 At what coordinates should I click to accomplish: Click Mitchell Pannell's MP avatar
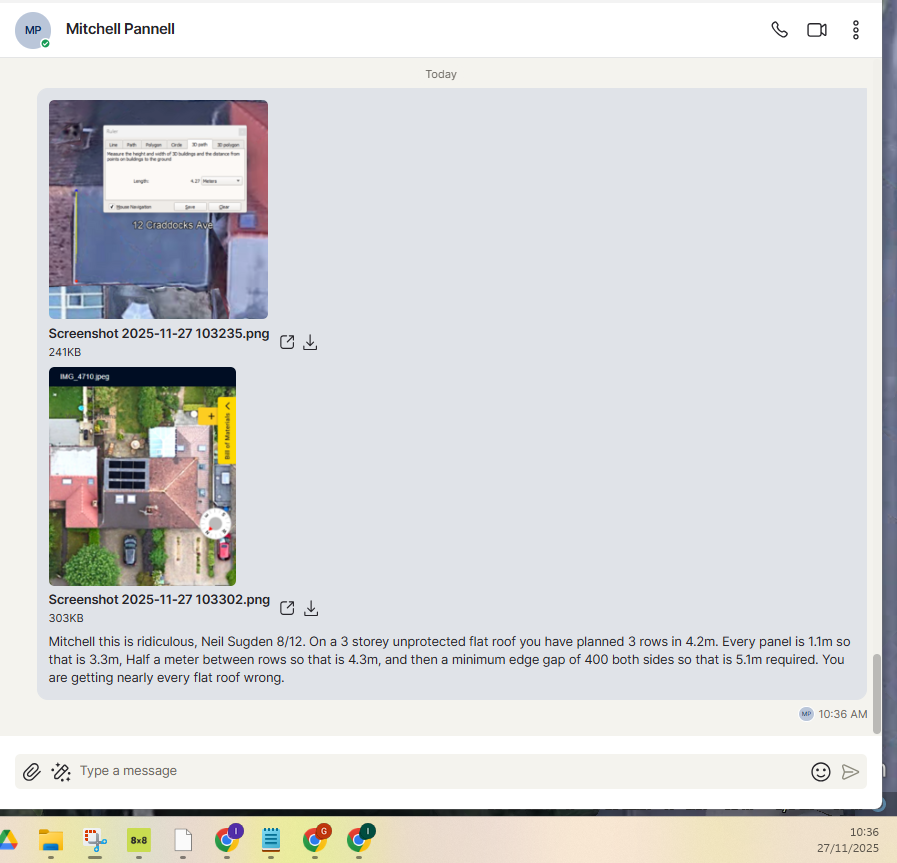(33, 30)
